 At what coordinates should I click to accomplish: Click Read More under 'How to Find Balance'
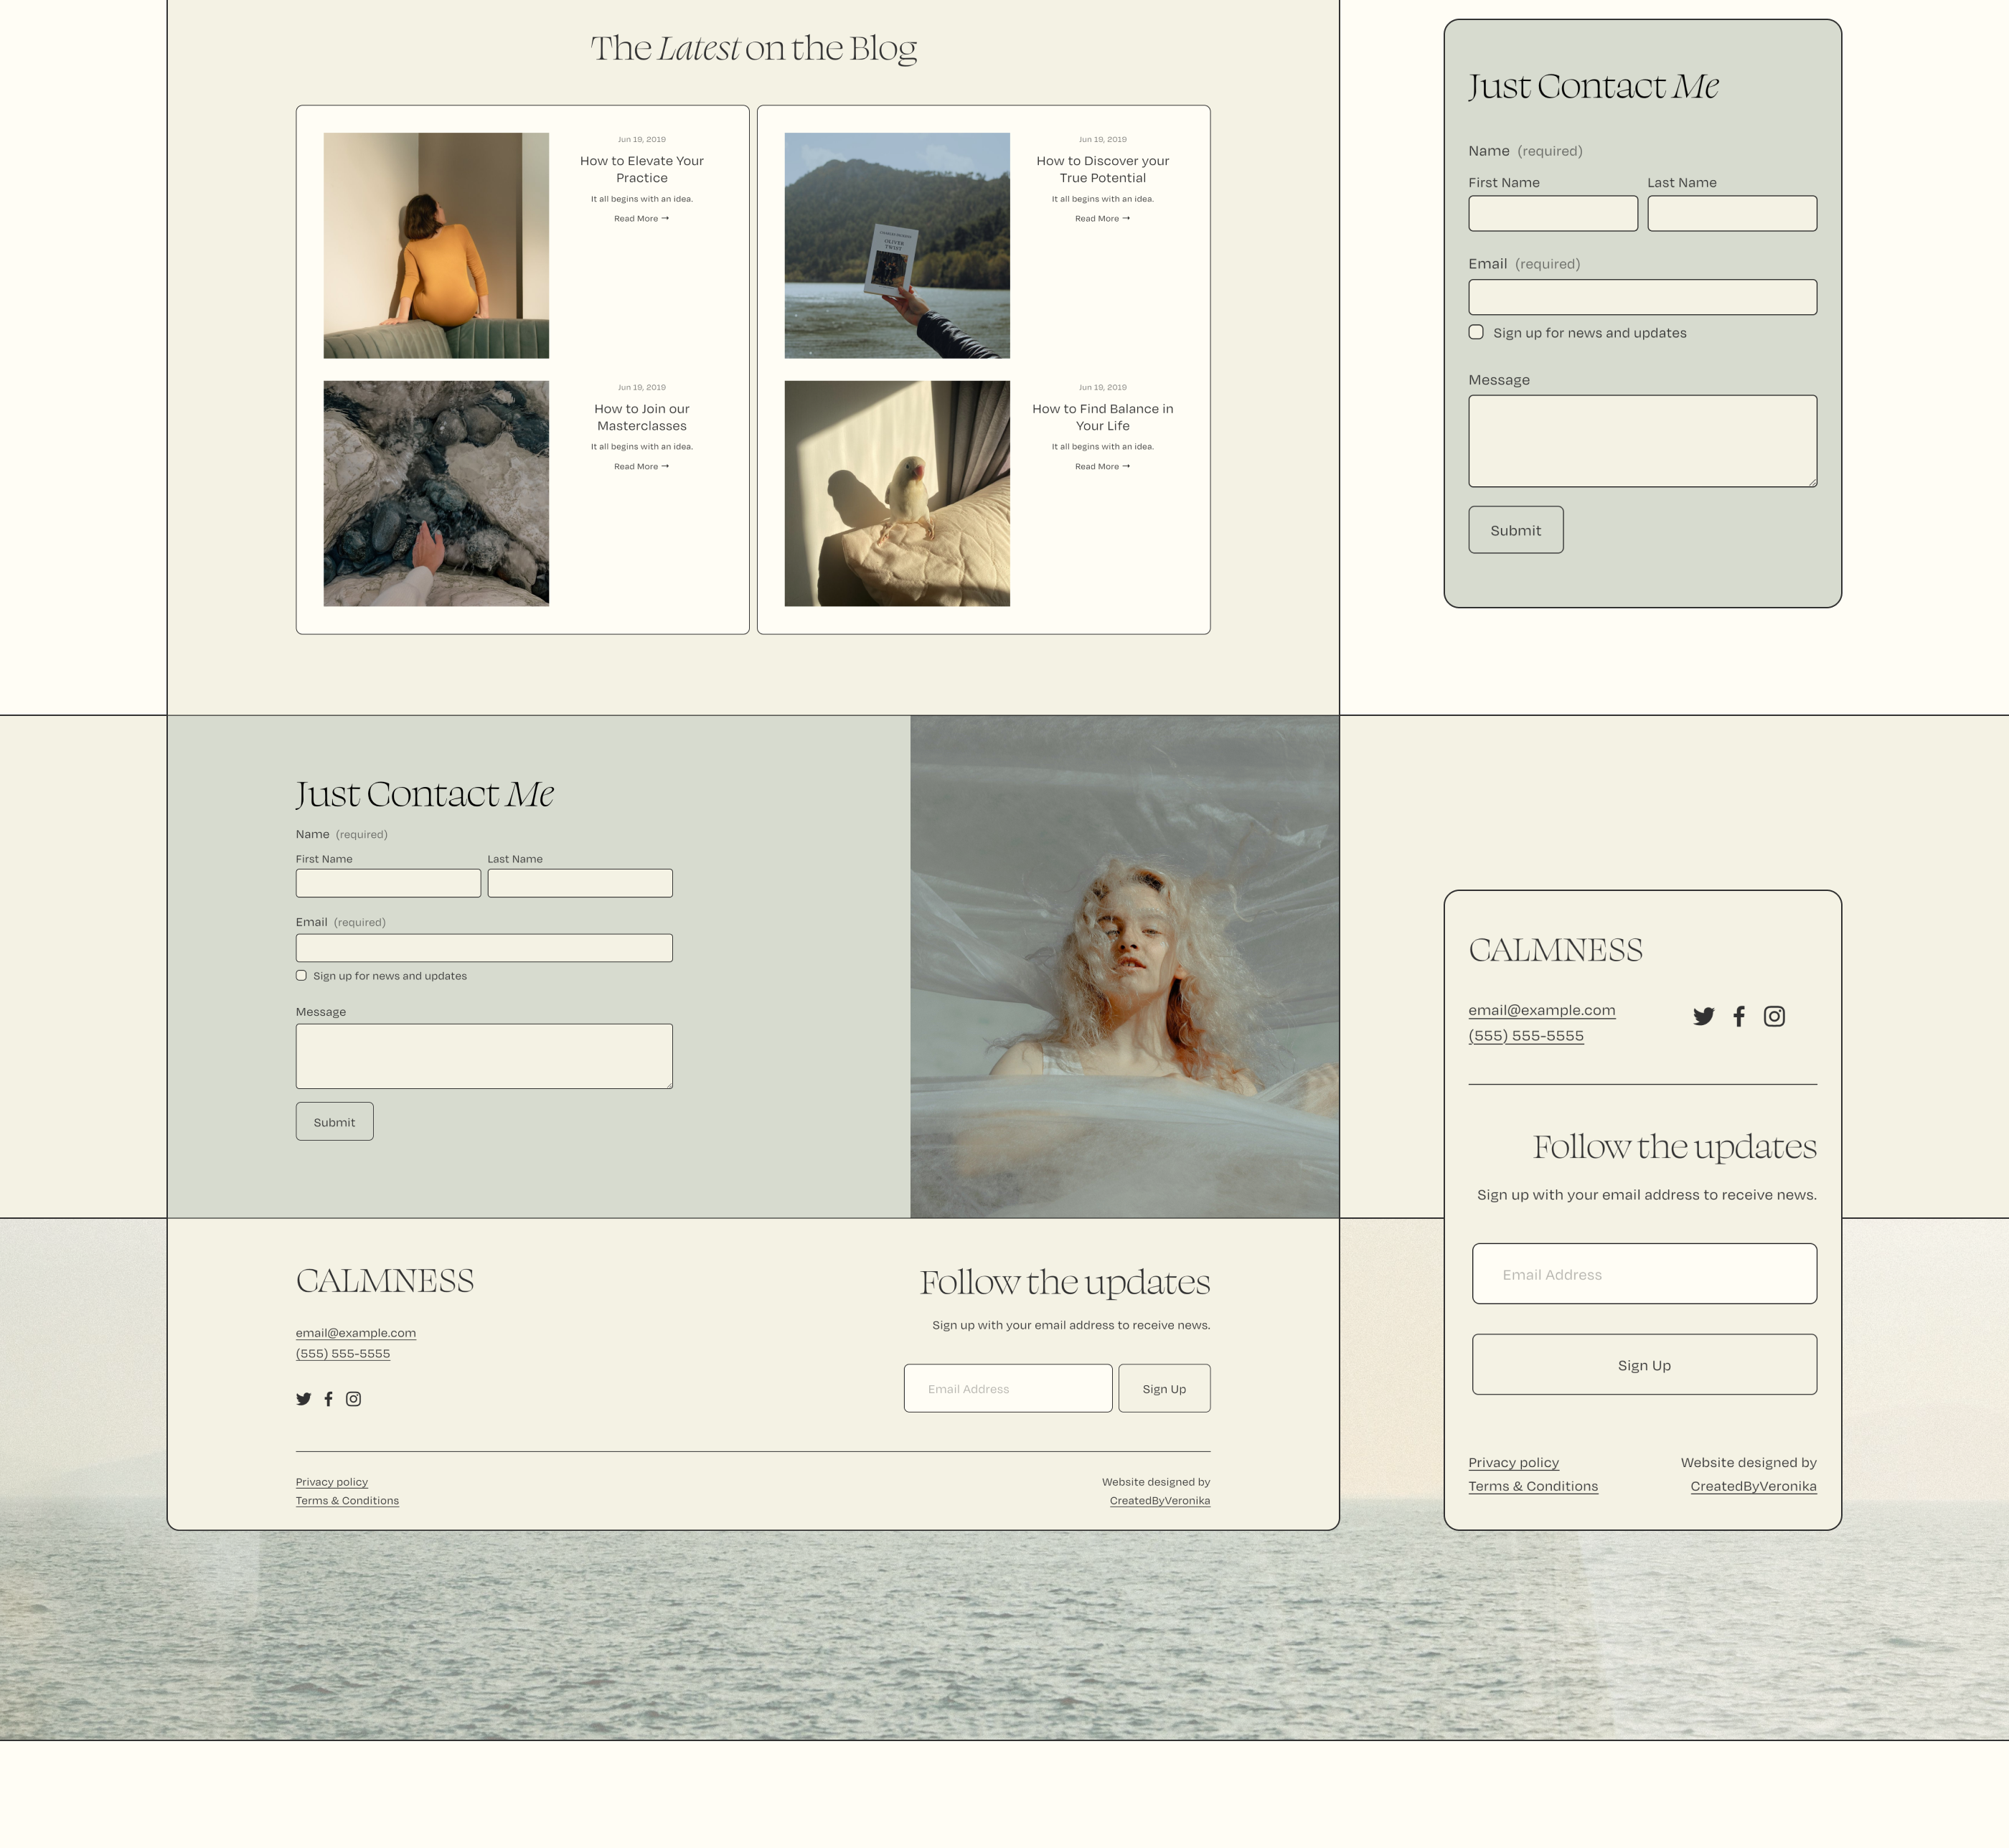[1102, 466]
